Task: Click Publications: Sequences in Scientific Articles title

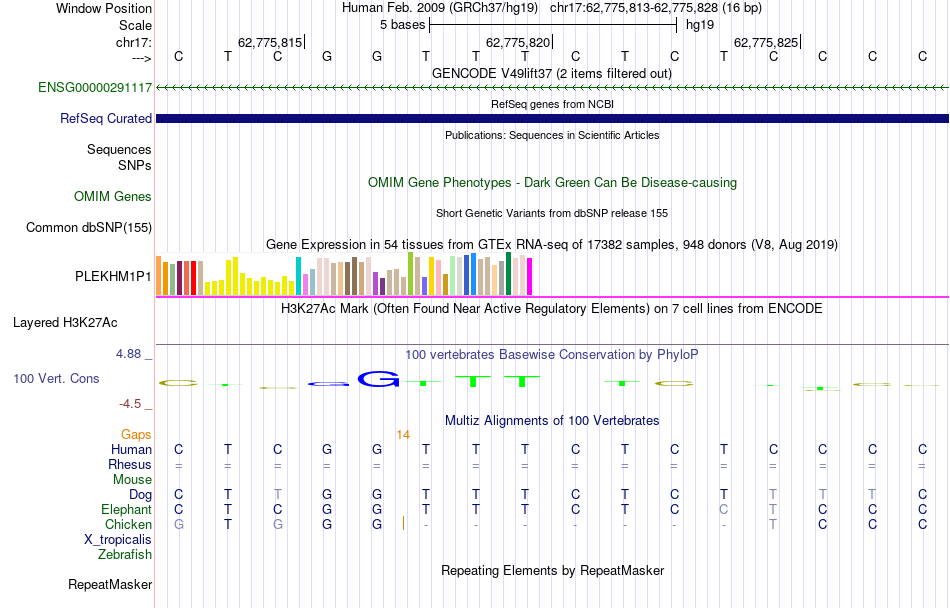Action: 552,136
